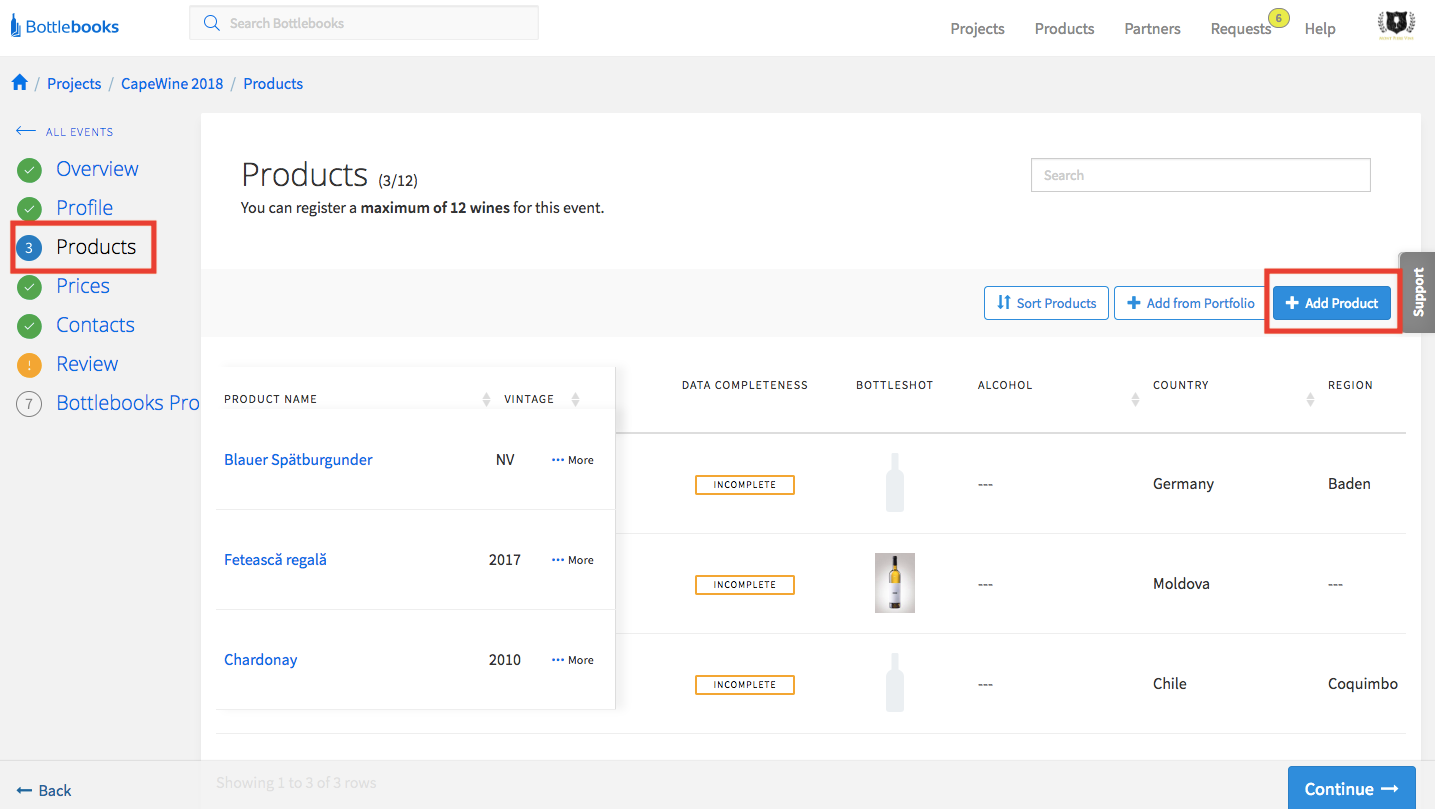Viewport: 1435px width, 809px height.
Task: Click CapeWine 2018 in the breadcrumb
Action: (172, 84)
